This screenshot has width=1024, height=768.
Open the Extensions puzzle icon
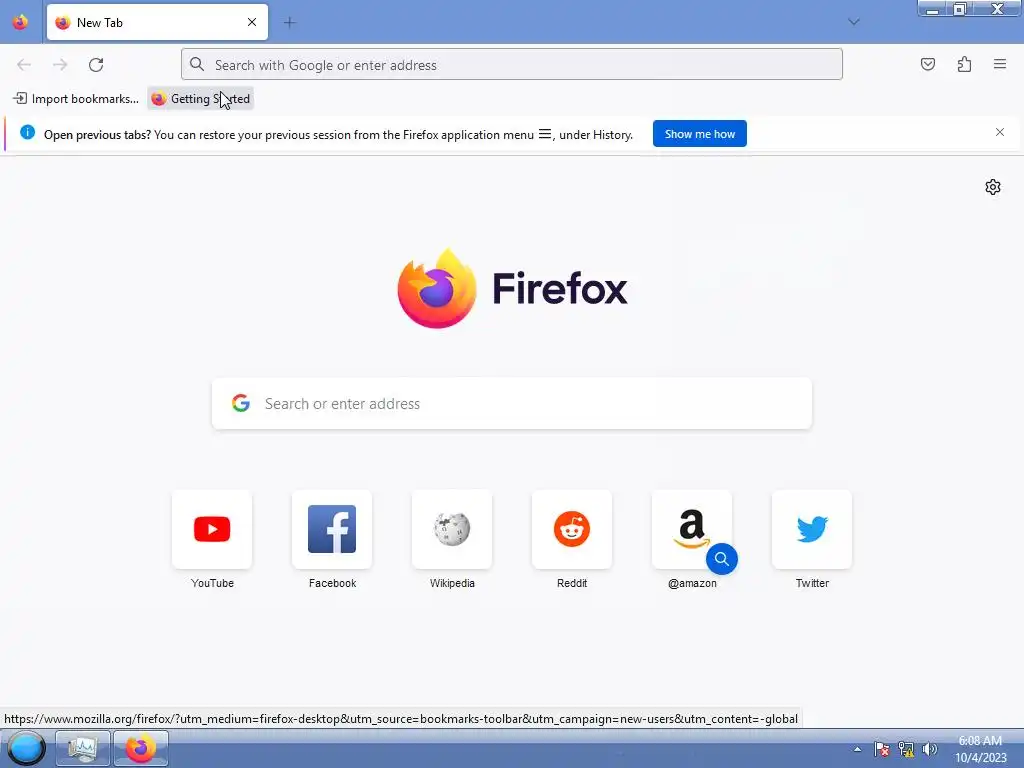[x=964, y=64]
